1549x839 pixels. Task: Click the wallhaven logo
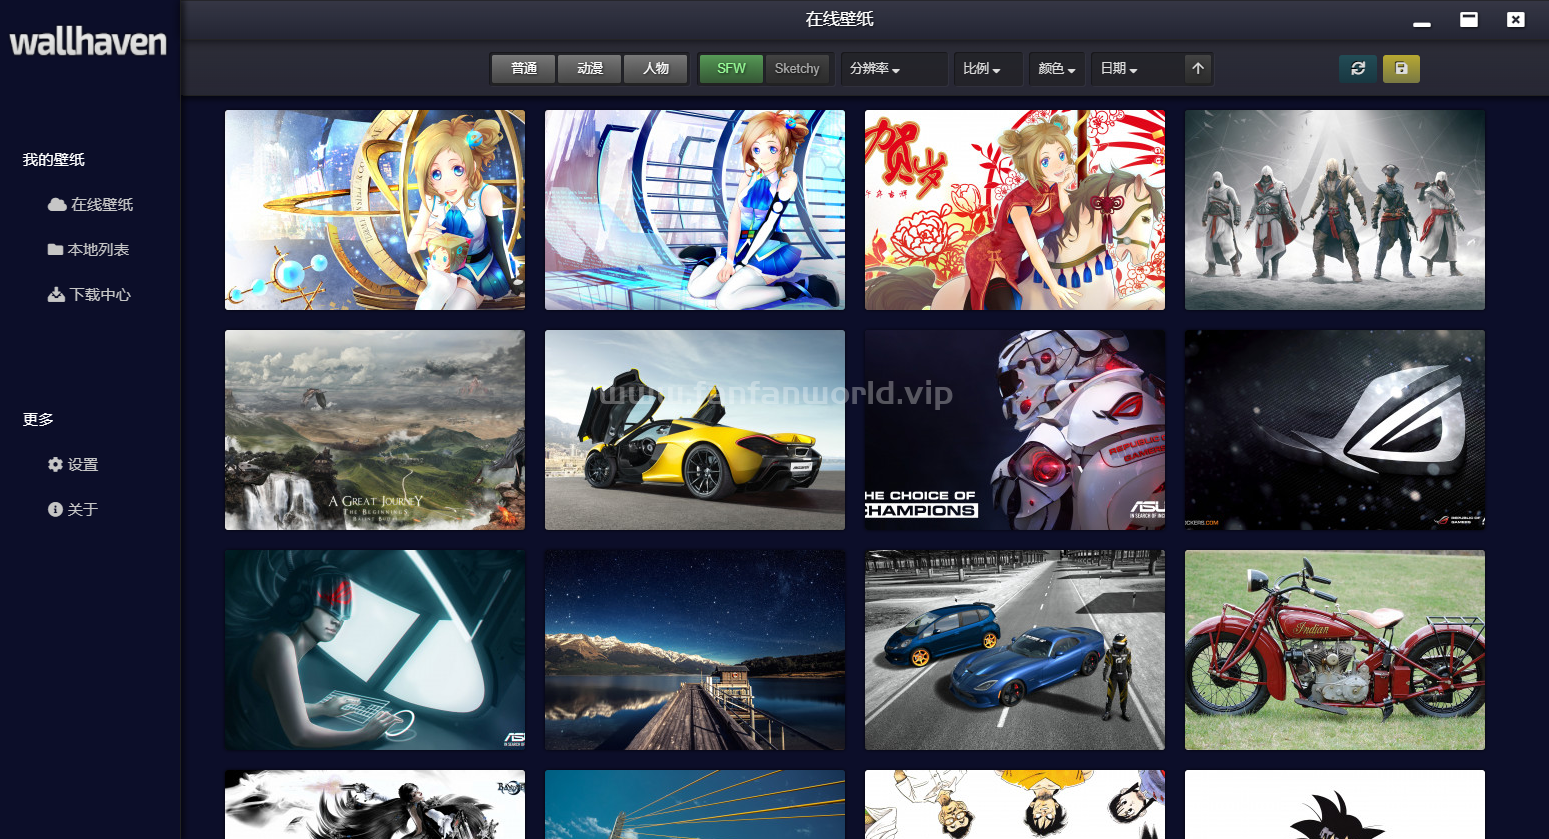point(88,42)
